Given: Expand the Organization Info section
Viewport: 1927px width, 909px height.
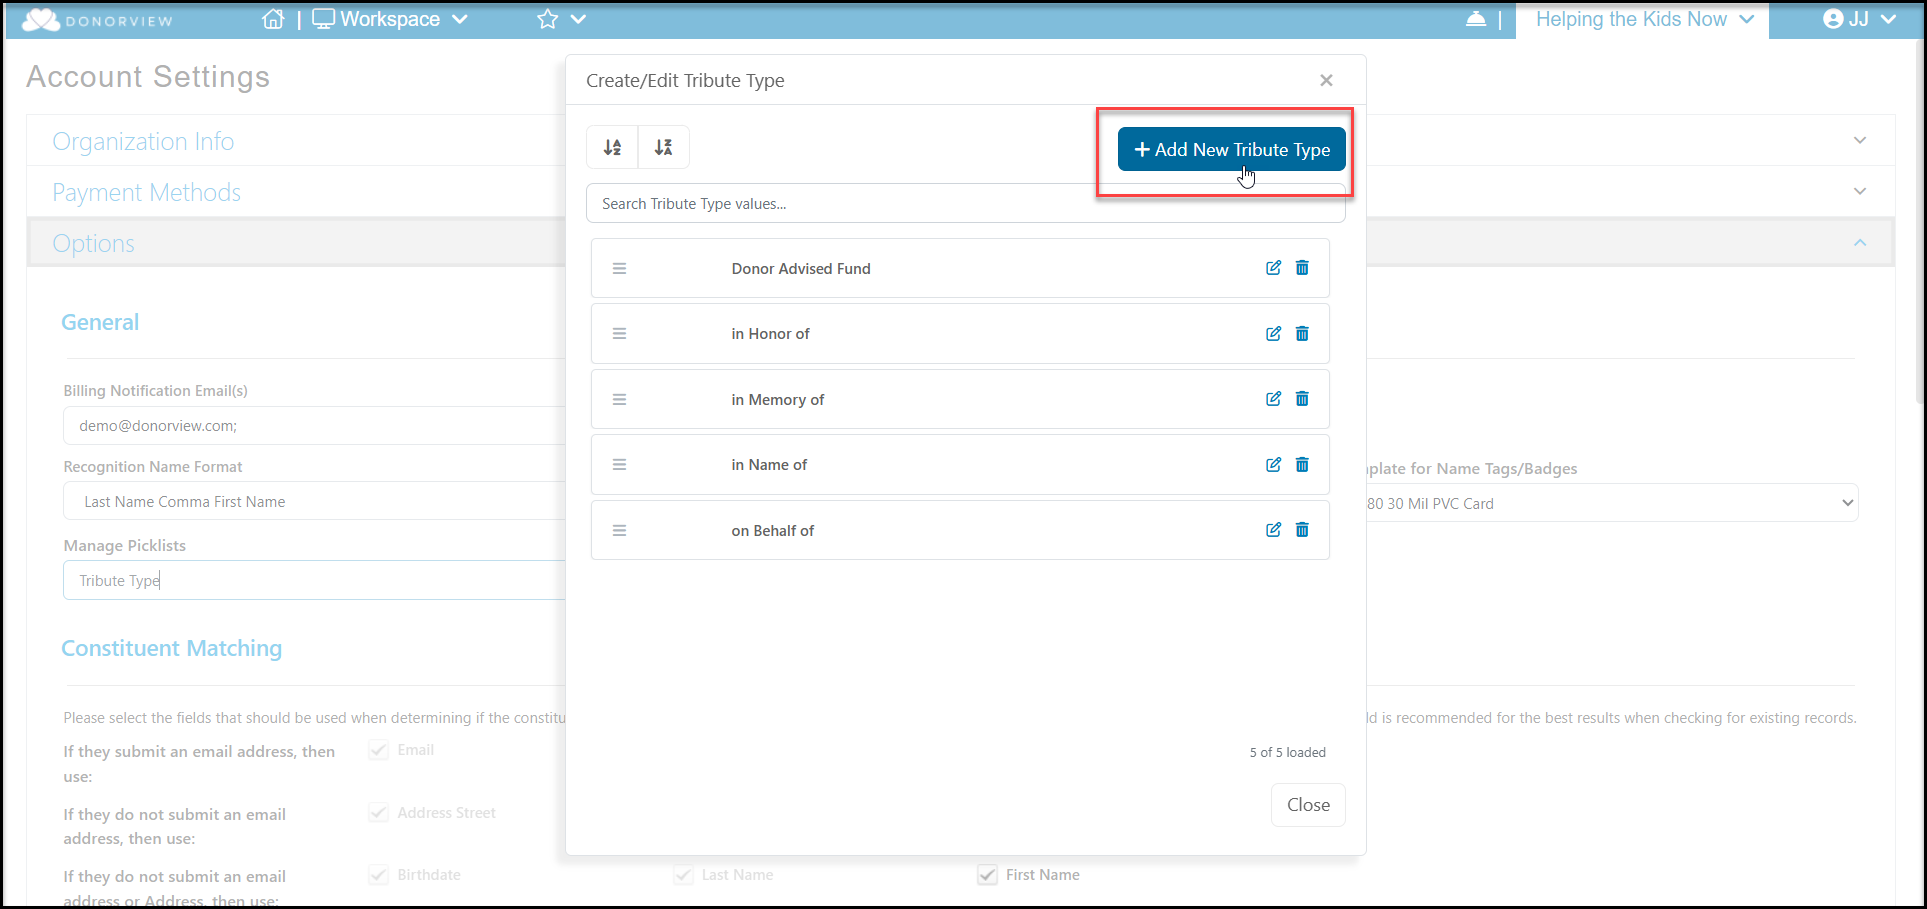Looking at the screenshot, I should 143,141.
